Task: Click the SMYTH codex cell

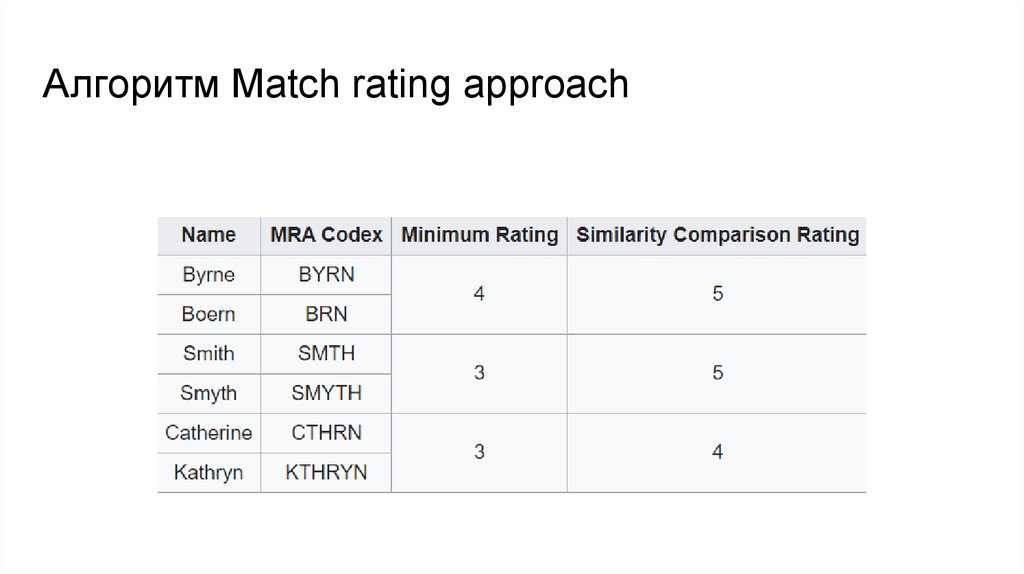Action: [326, 394]
